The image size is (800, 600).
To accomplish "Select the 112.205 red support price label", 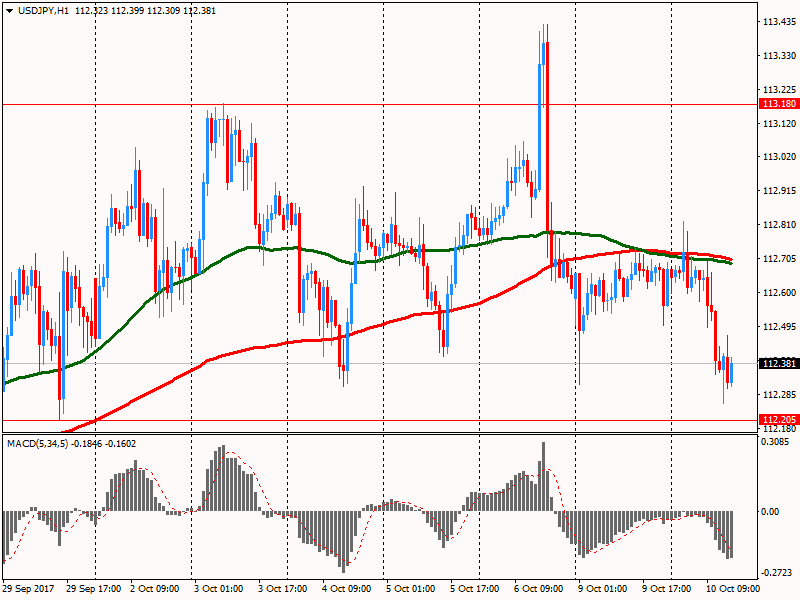I will [779, 420].
